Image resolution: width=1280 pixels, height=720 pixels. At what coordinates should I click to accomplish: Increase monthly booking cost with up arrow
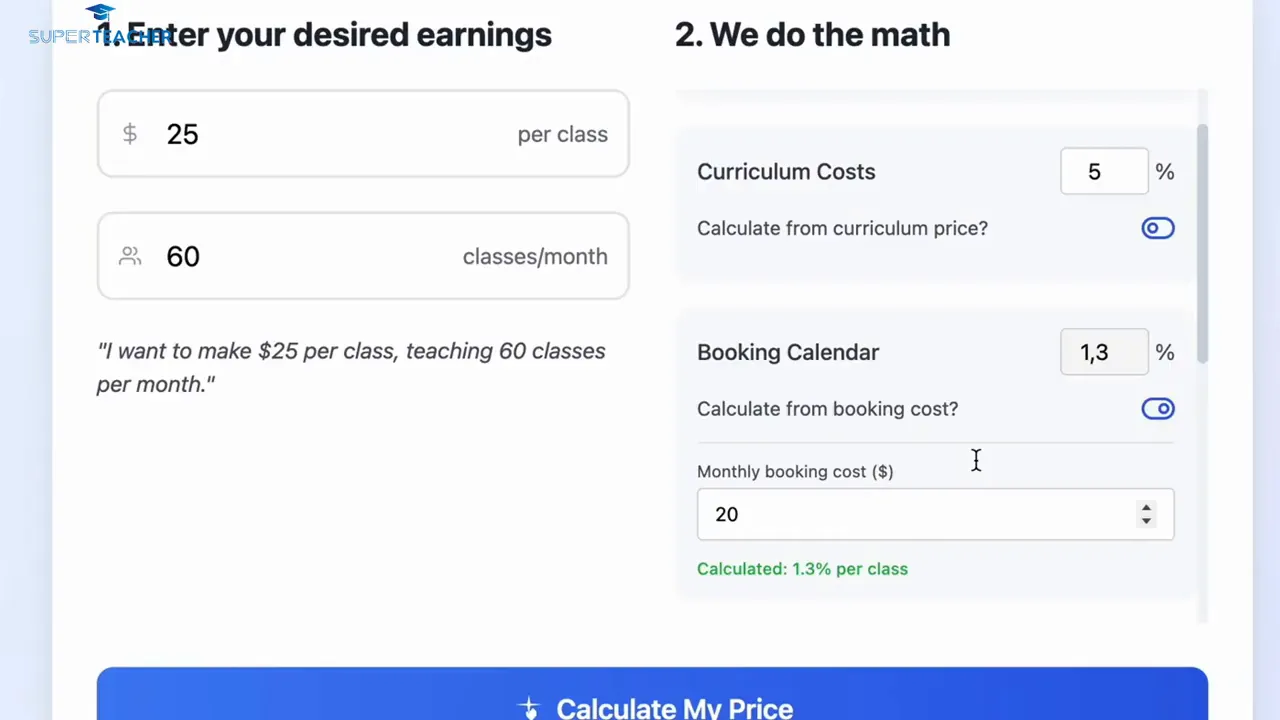1146,507
